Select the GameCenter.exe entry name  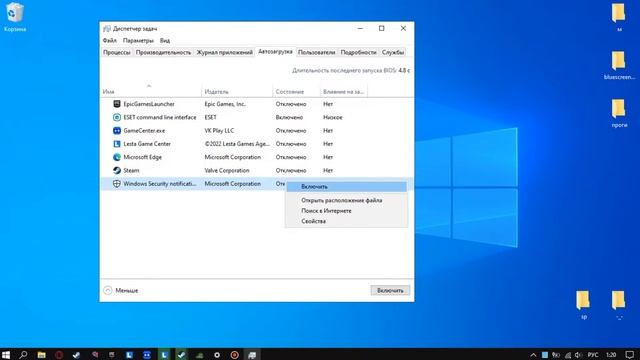tap(144, 131)
